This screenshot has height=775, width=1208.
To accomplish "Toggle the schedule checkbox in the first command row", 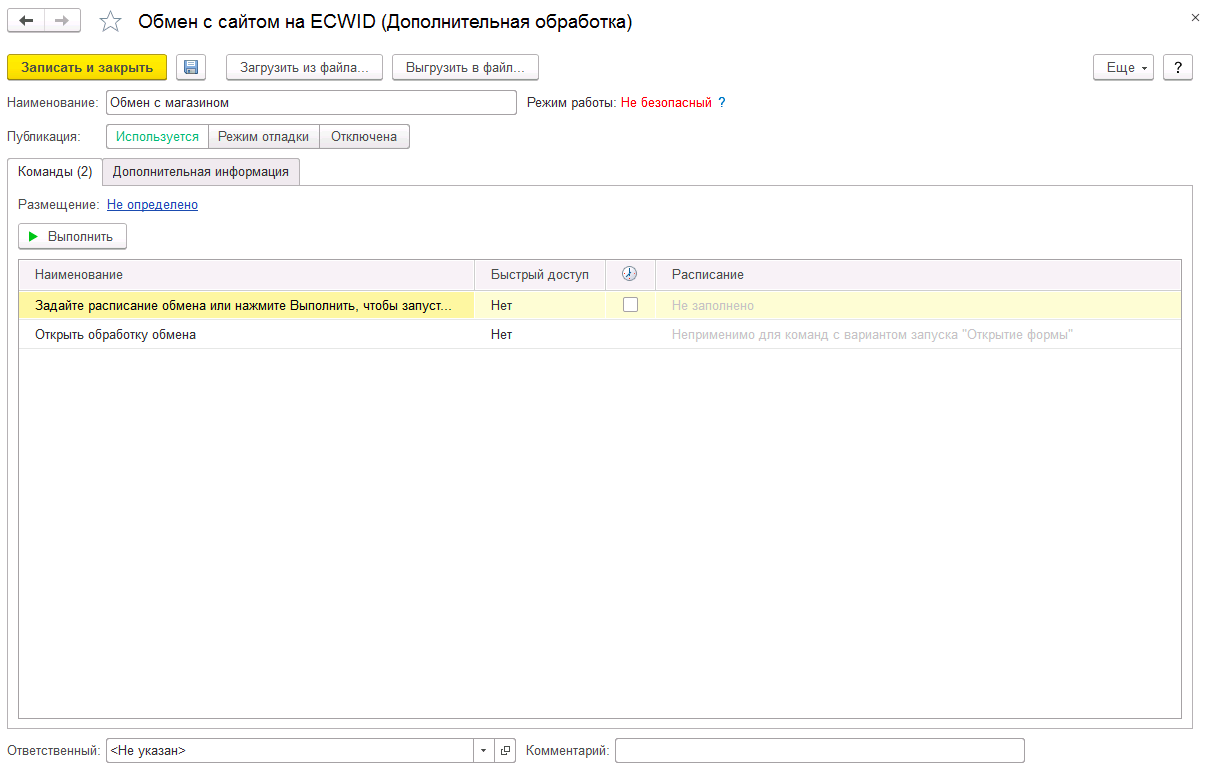I will [630, 305].
